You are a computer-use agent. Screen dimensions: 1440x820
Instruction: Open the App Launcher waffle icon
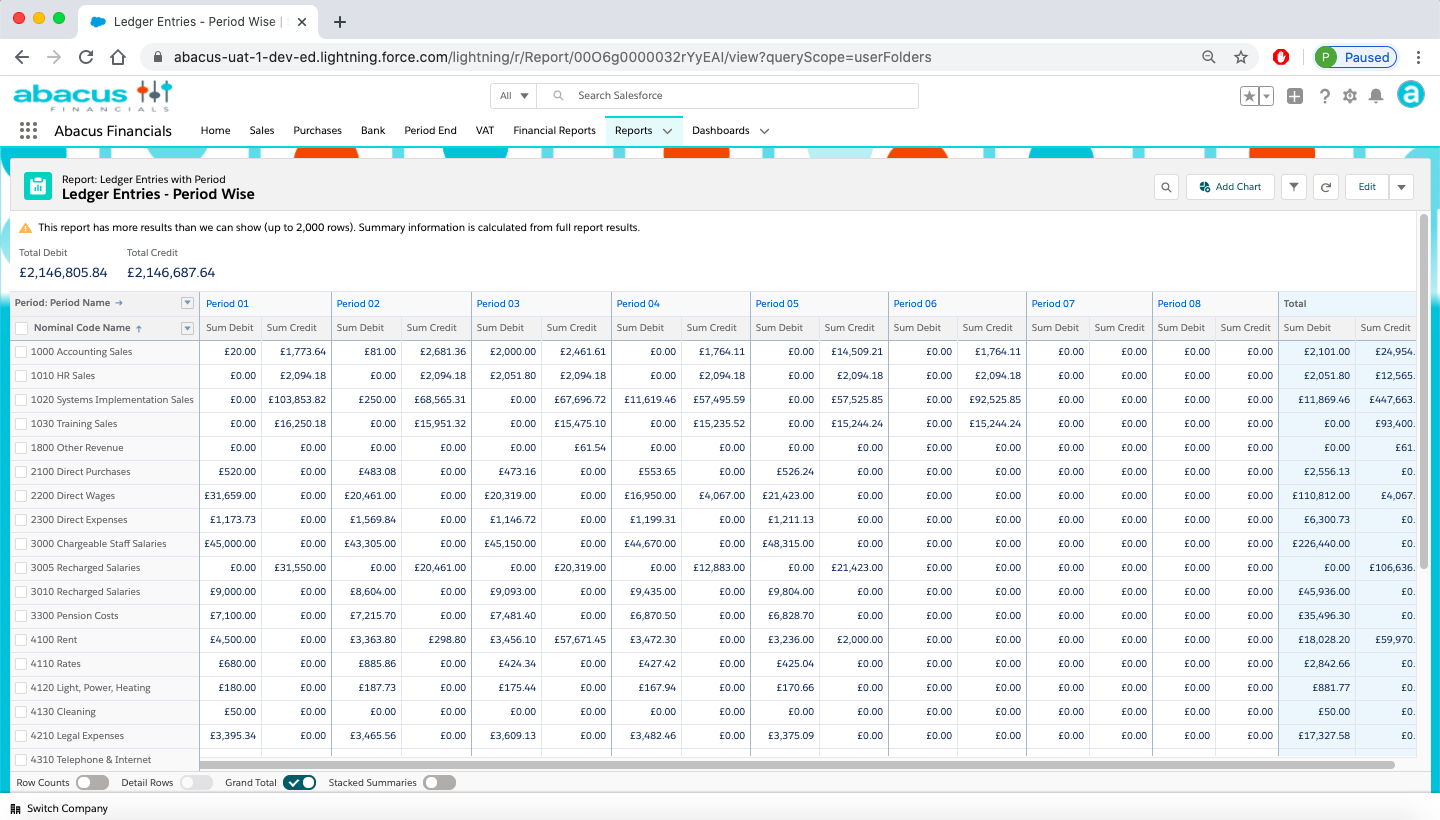[x=28, y=130]
